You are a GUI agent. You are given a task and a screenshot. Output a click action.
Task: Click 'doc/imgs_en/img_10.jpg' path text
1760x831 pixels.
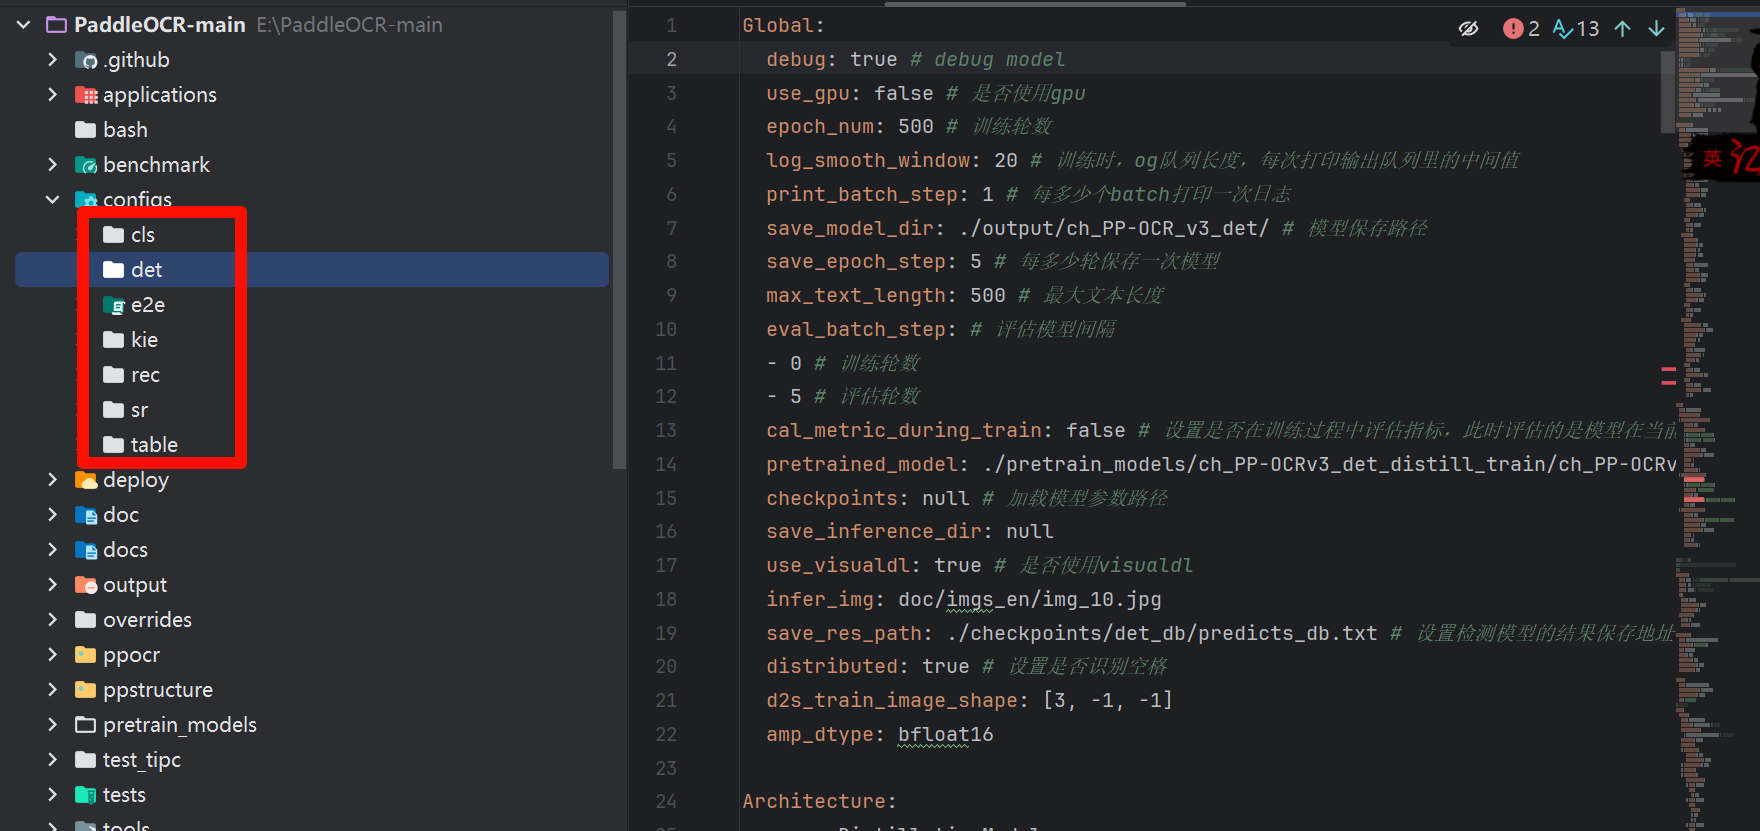point(1030,599)
